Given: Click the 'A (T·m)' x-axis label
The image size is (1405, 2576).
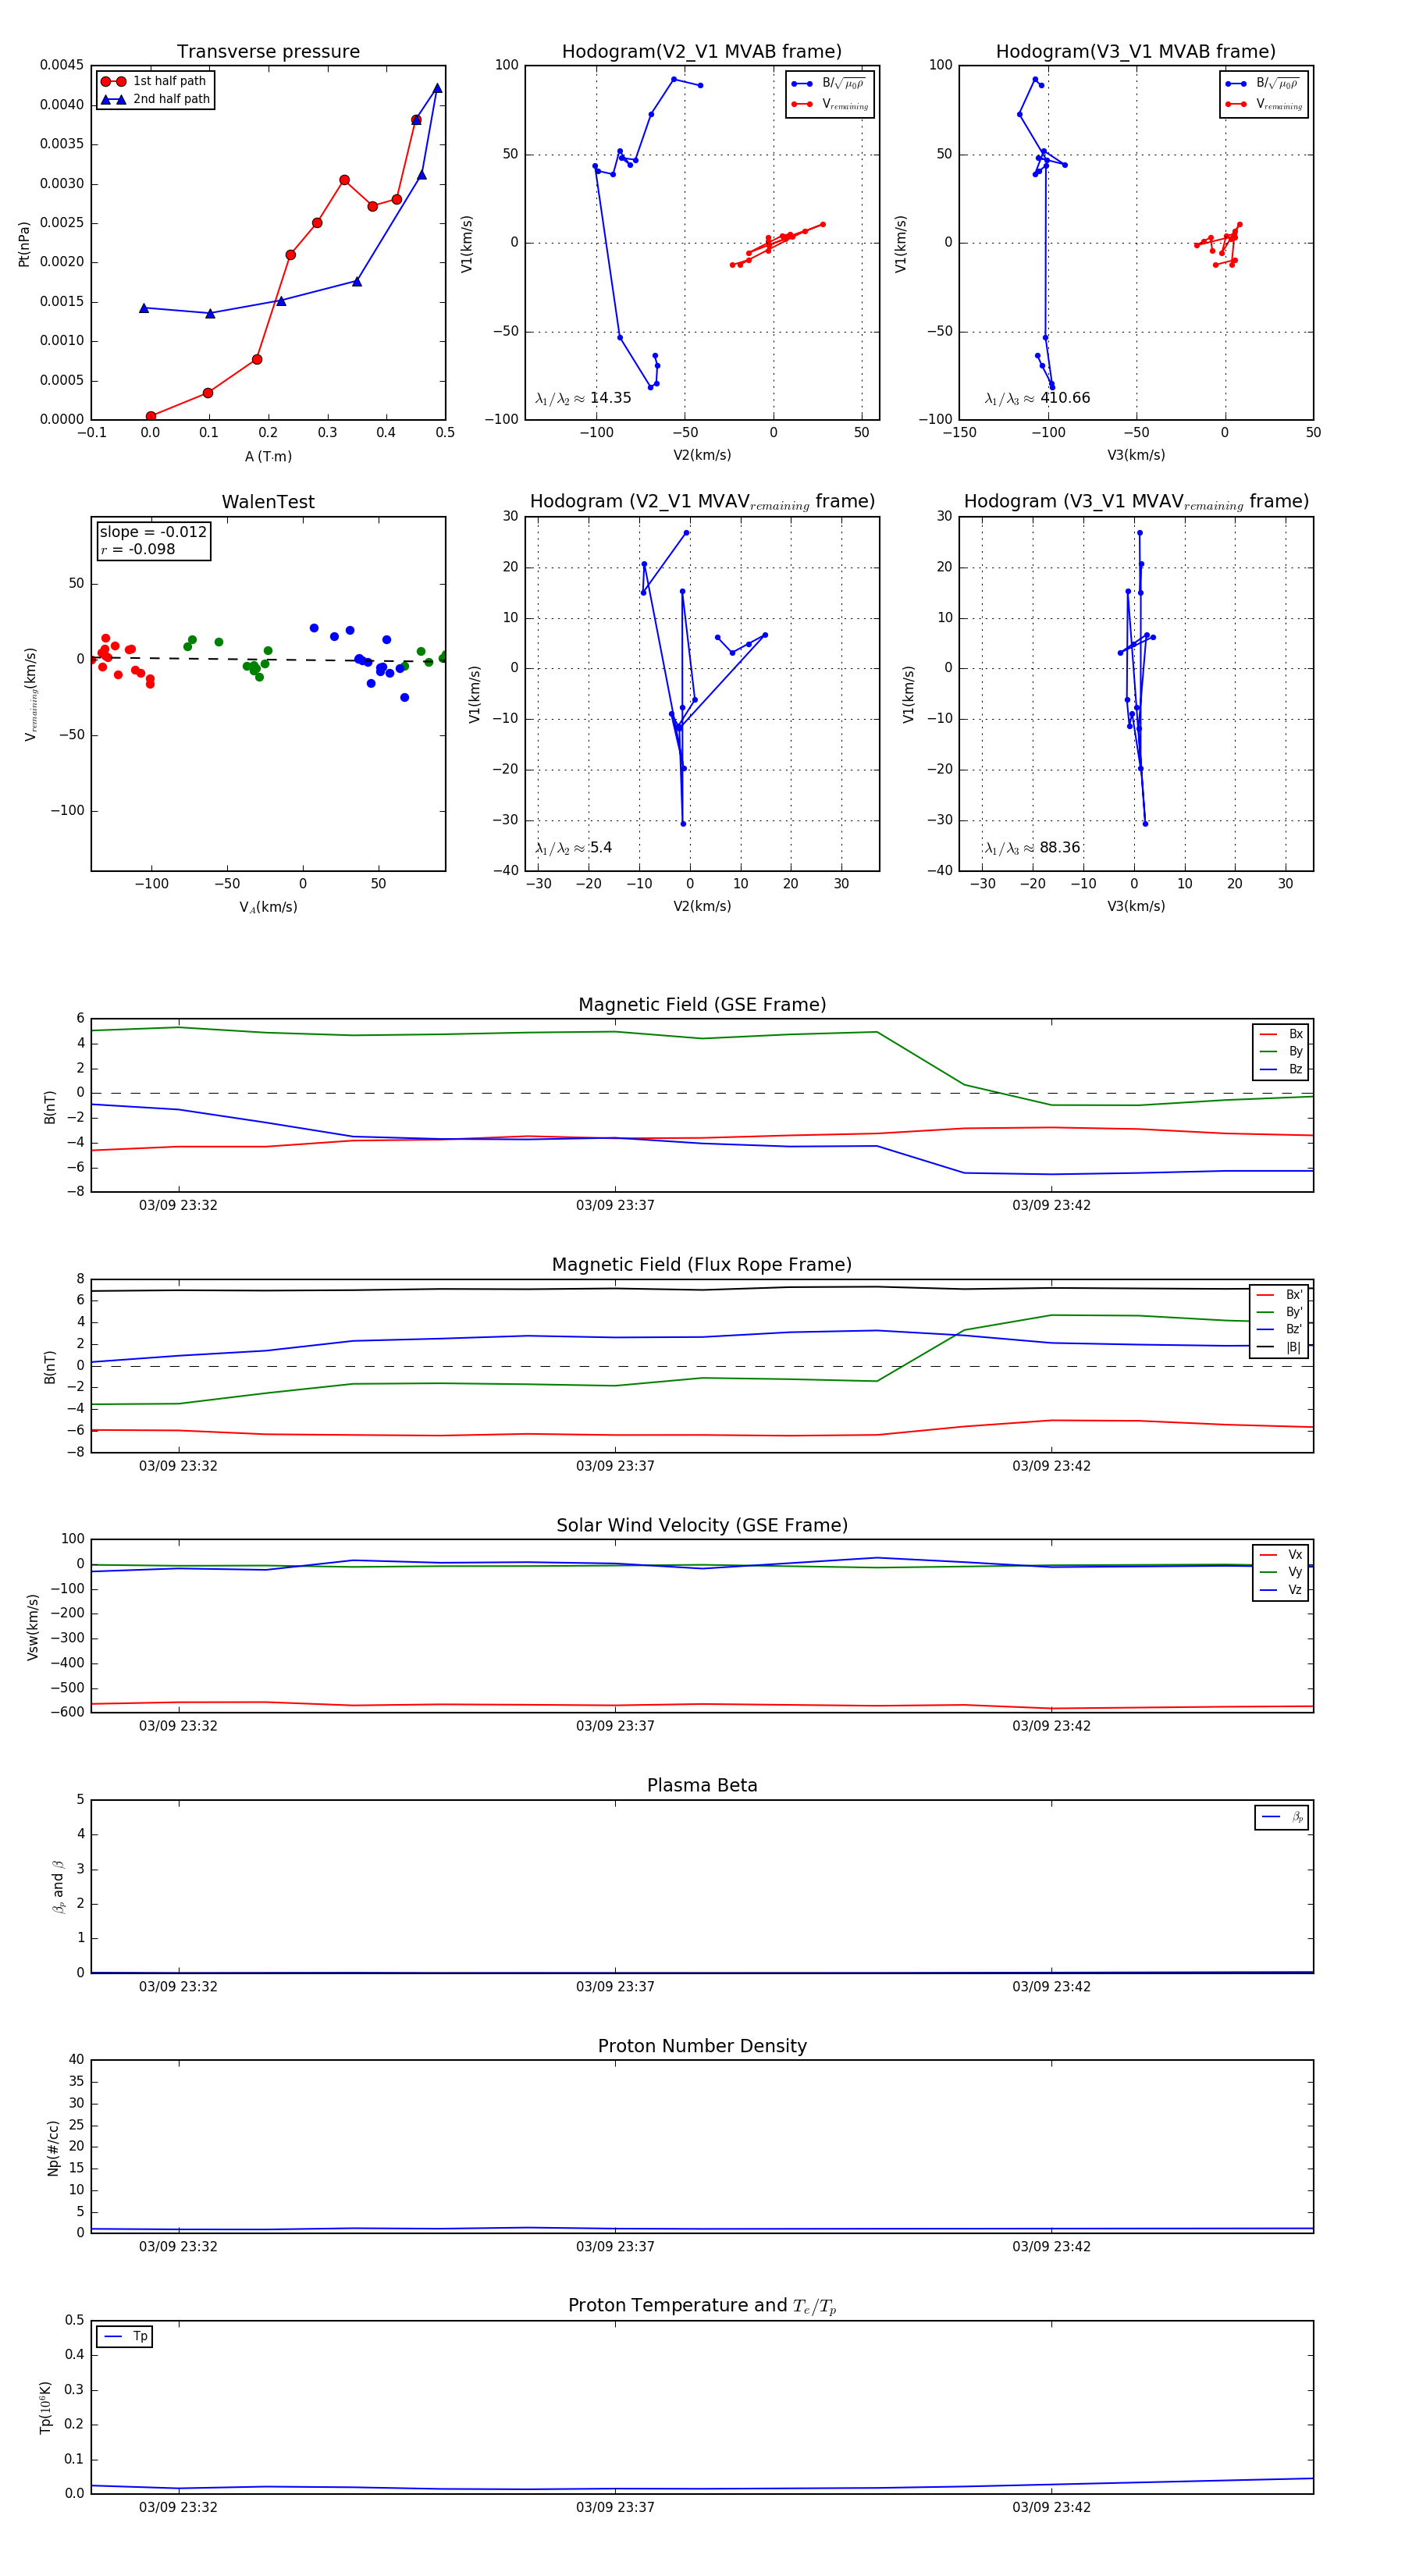Looking at the screenshot, I should [268, 456].
